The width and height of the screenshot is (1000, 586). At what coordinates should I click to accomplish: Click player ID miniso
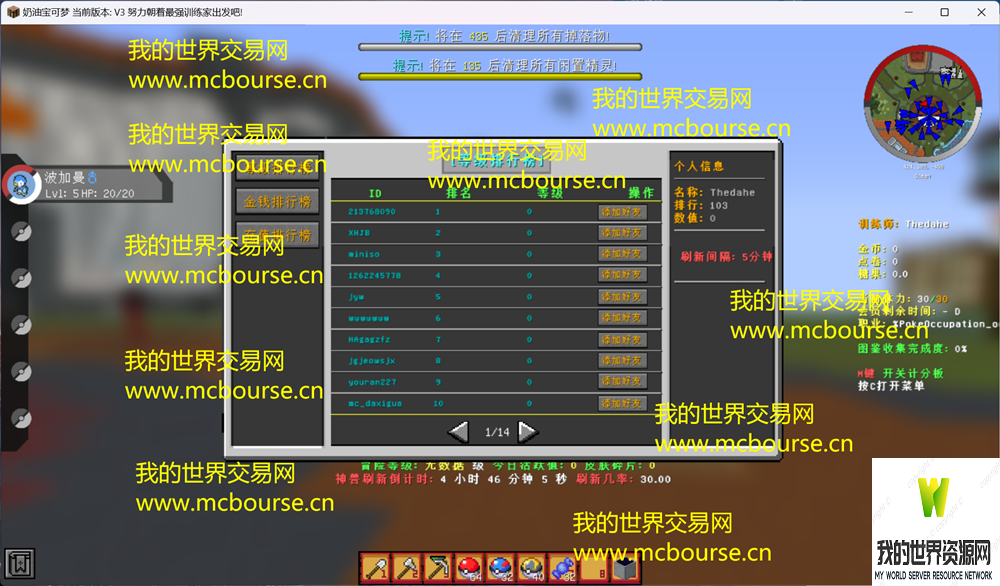pos(364,254)
